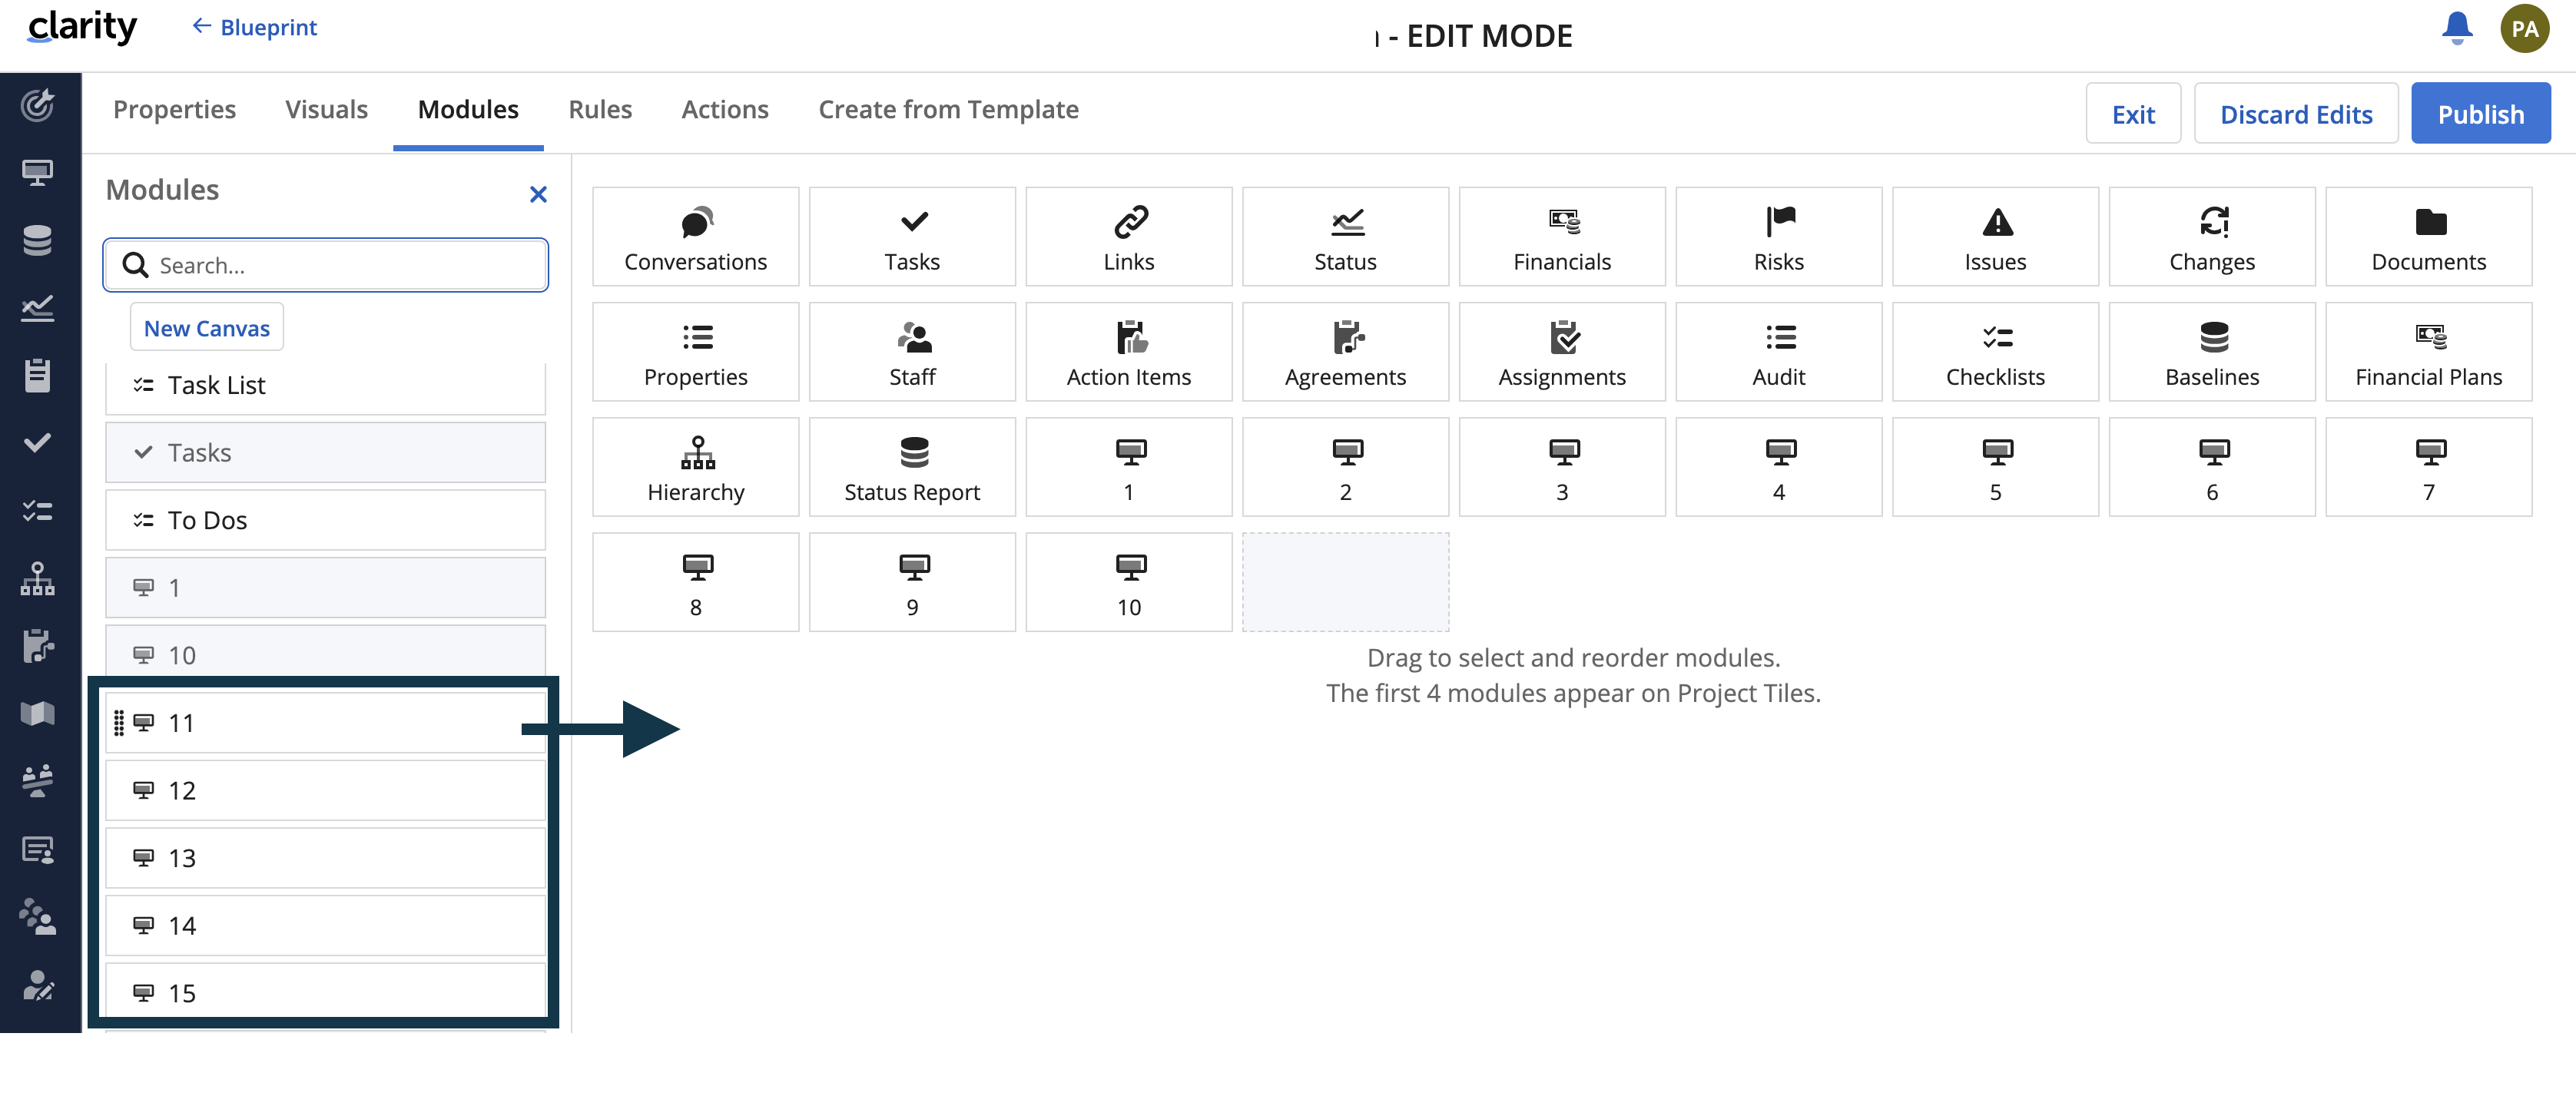Select the Conversations module tile

[x=695, y=237]
